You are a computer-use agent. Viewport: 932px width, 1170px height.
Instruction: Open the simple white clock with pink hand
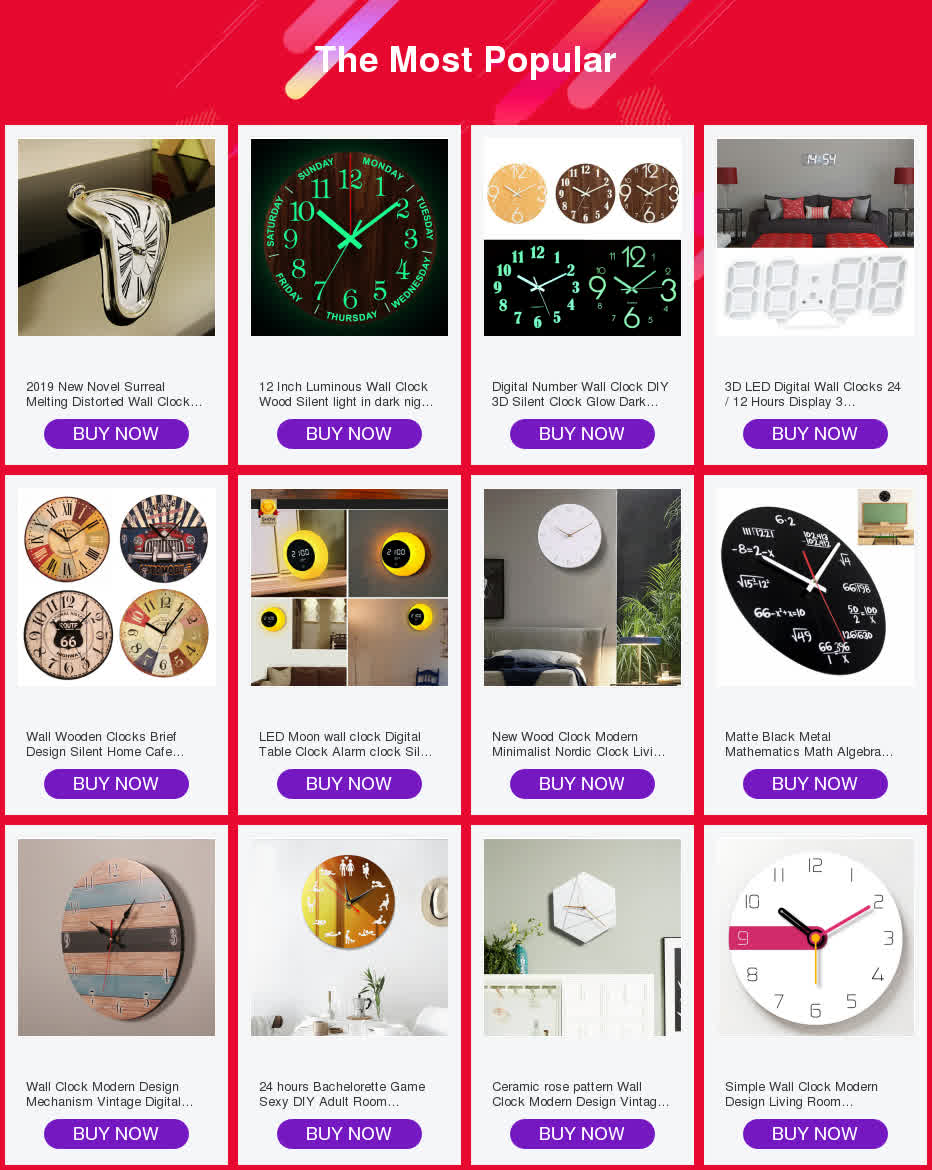(x=815, y=937)
